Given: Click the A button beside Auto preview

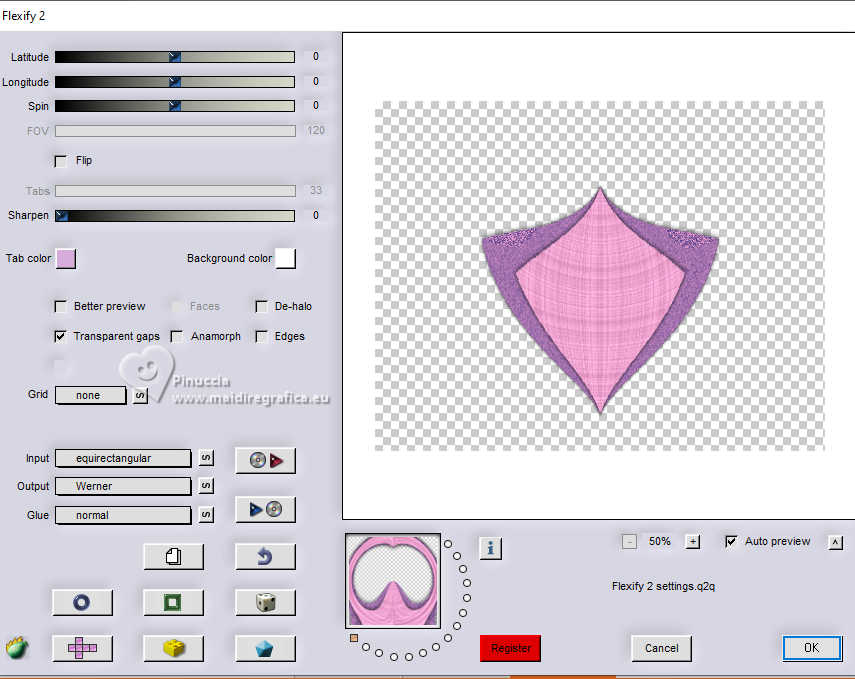Looking at the screenshot, I should click(x=835, y=542).
